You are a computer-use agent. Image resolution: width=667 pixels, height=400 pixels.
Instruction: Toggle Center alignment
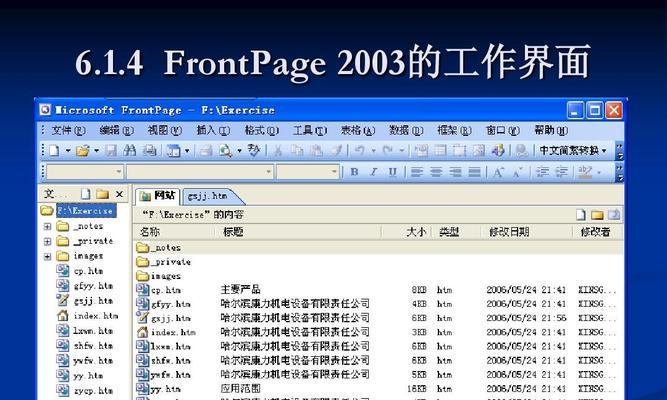tap(436, 172)
